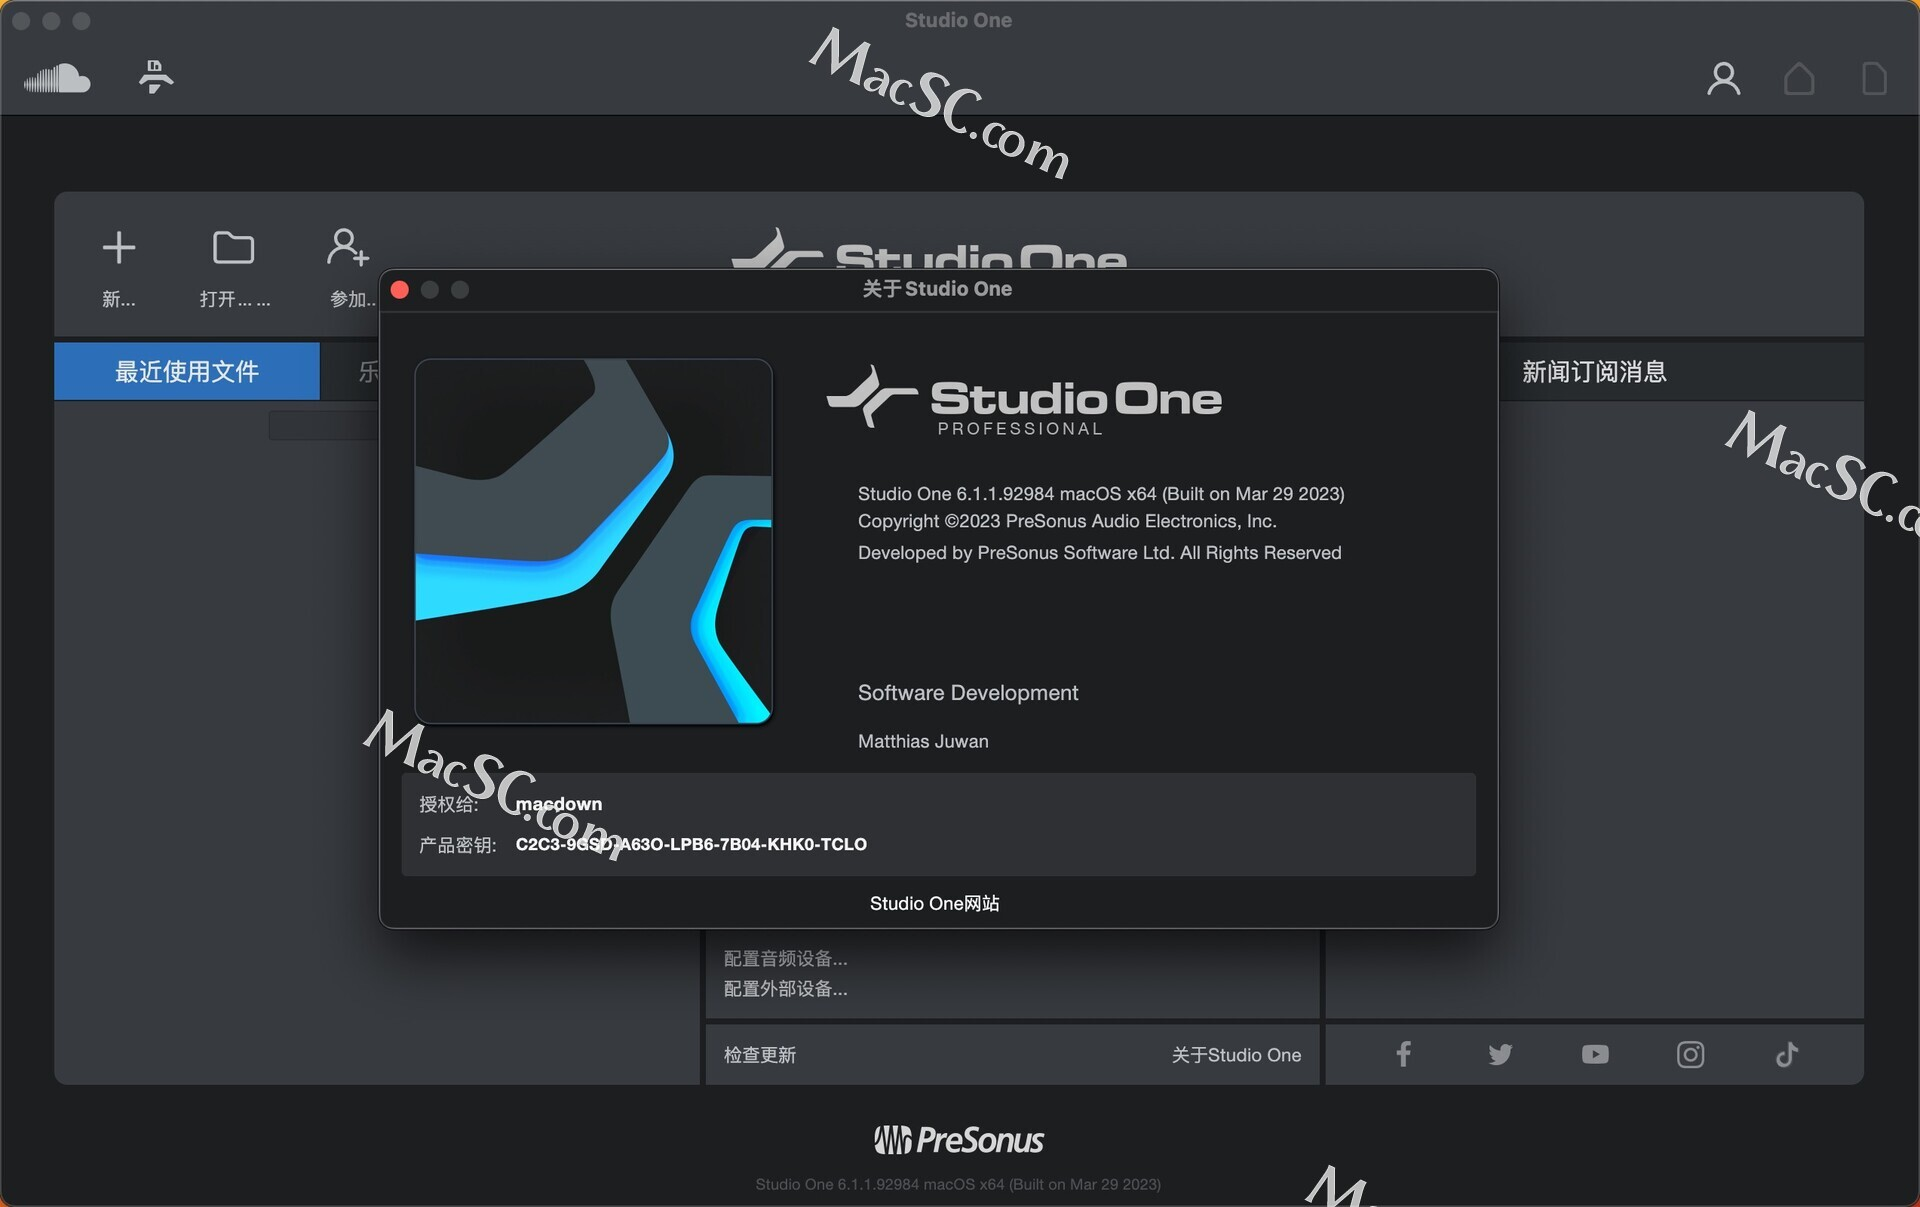Viewport: 1920px width, 1207px height.
Task: Click 关于Studio One link on start page
Action: (1236, 1055)
